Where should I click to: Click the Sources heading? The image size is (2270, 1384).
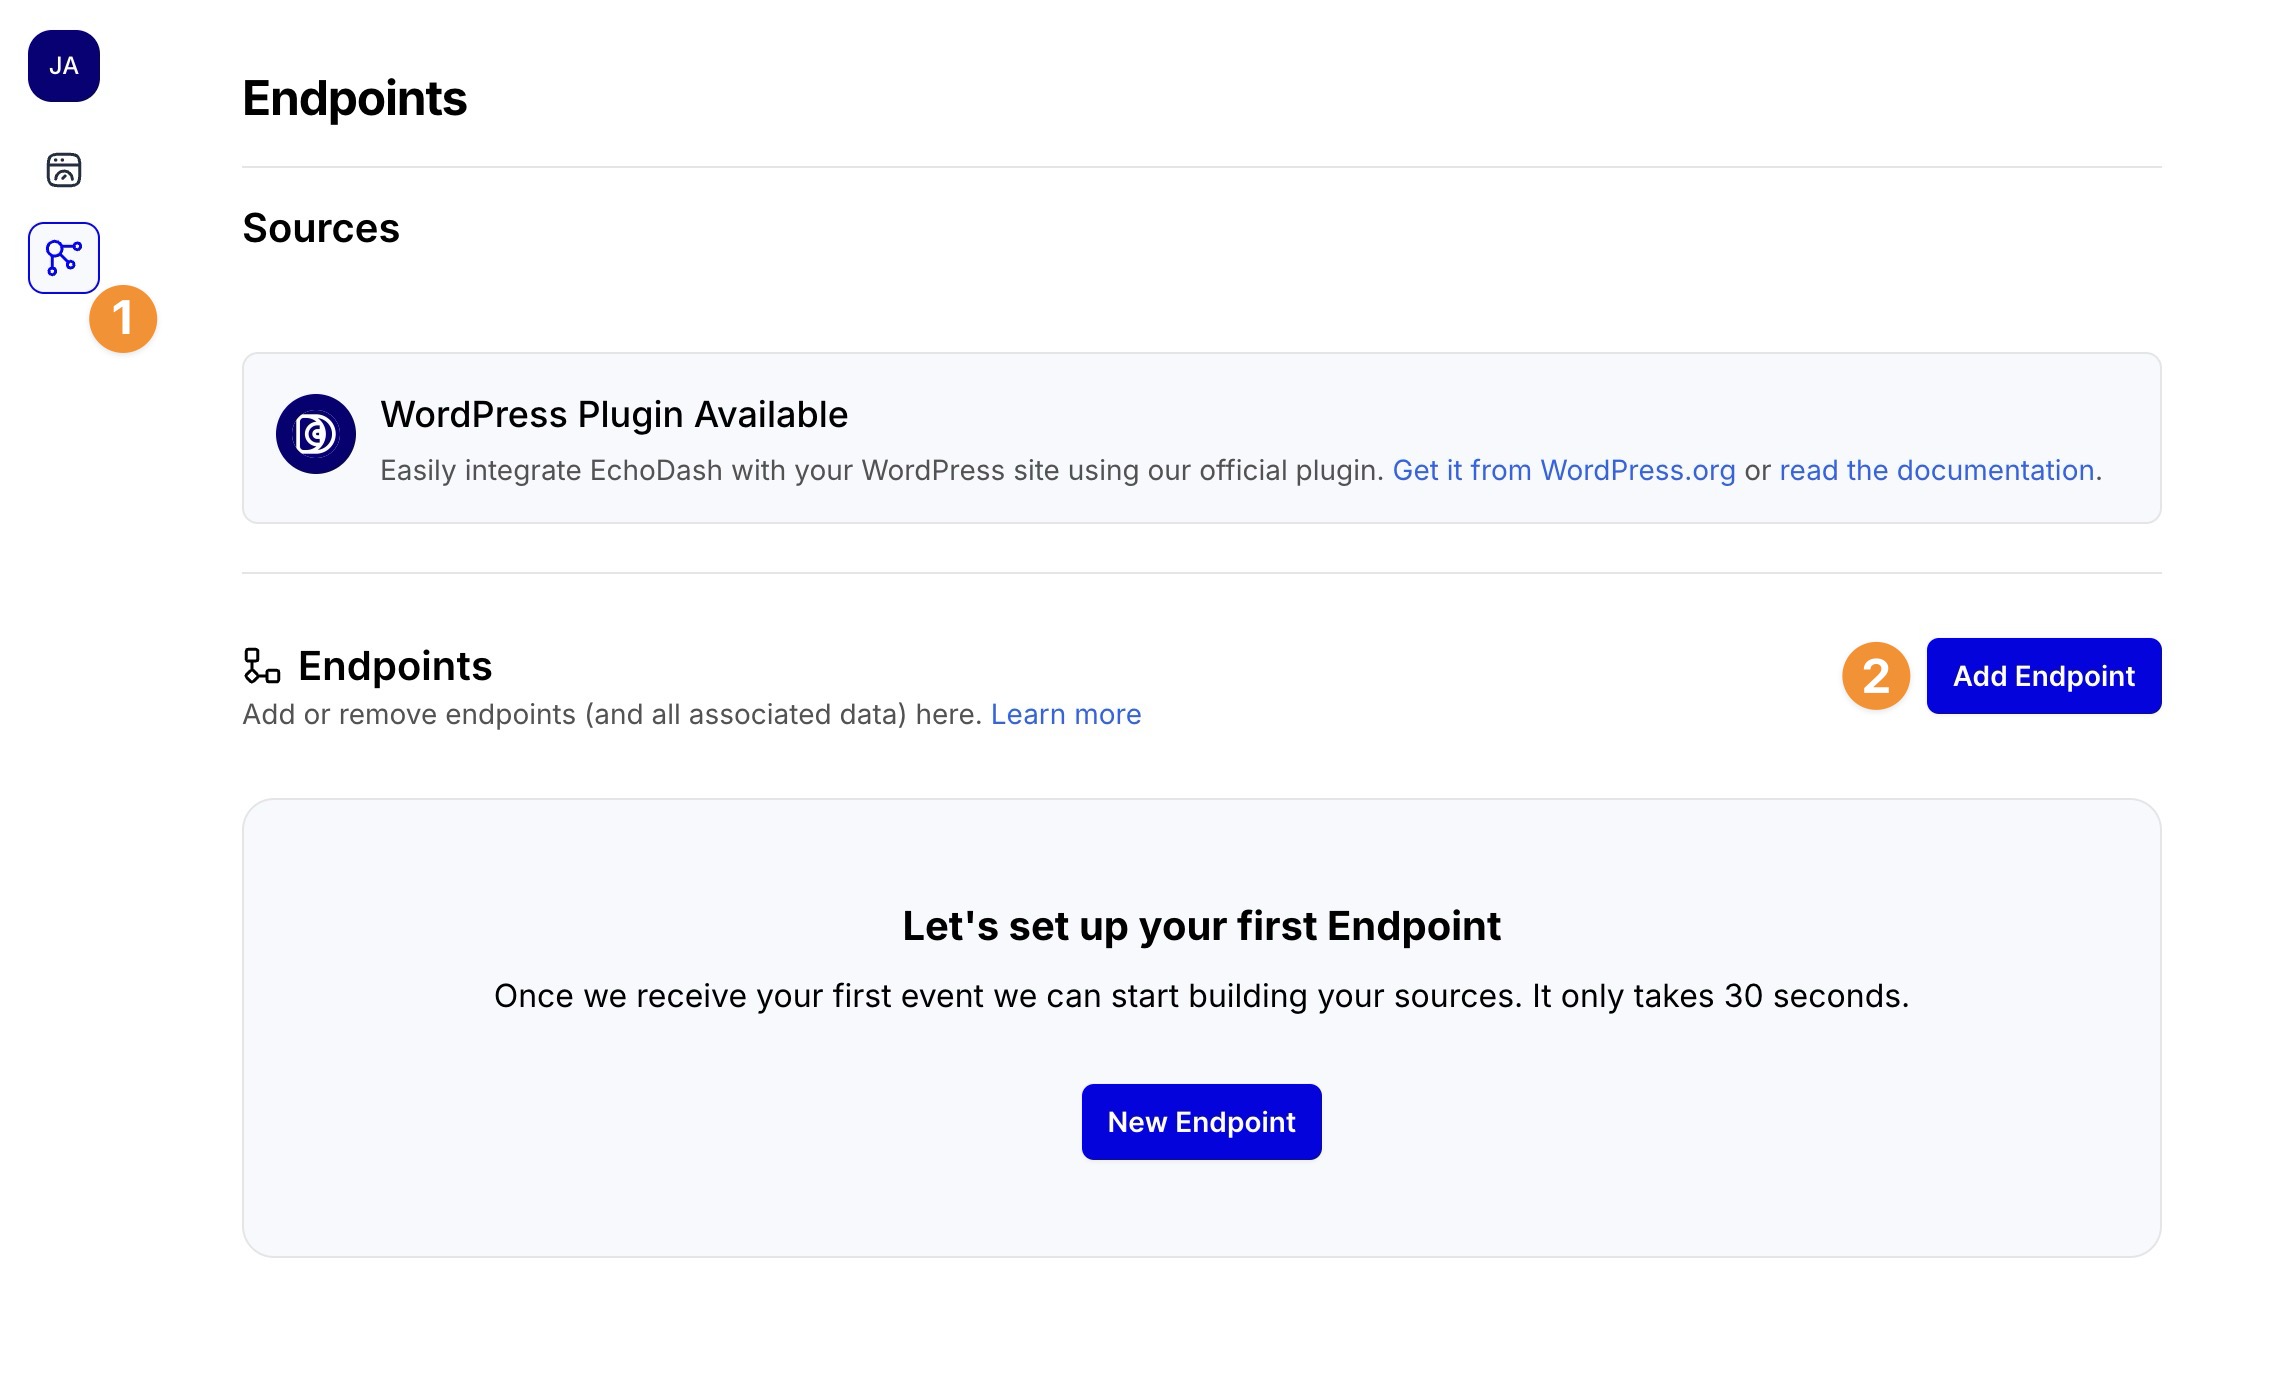click(x=321, y=228)
